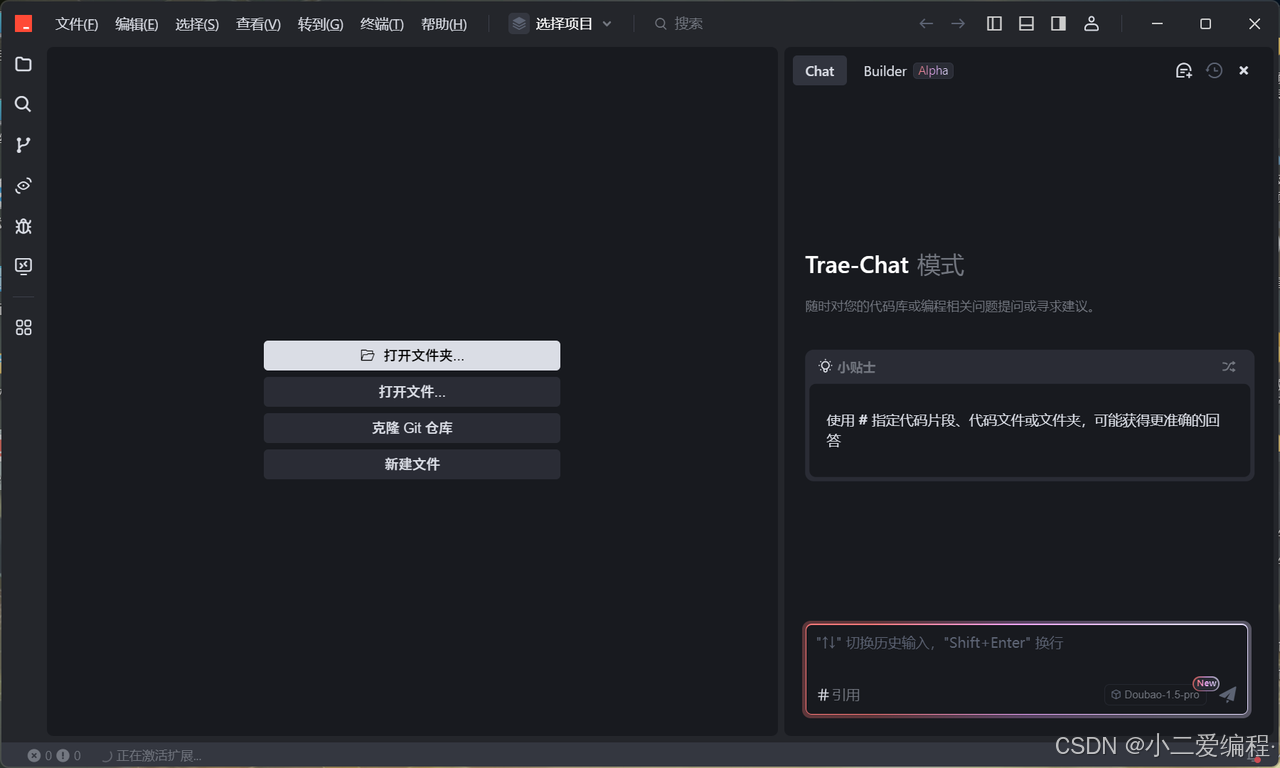The width and height of the screenshot is (1280, 768).
Task: Switch to the Chat tab
Action: (x=819, y=71)
